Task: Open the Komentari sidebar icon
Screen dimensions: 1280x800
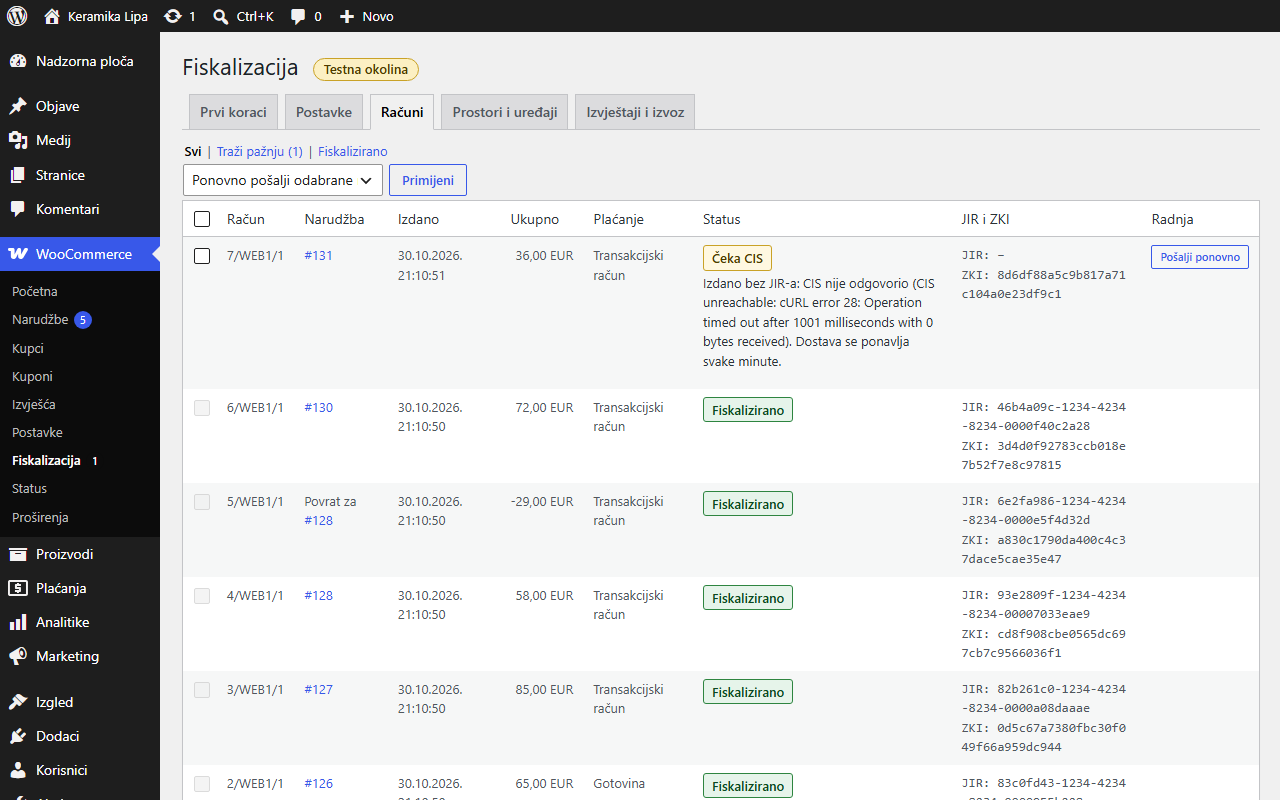Action: click(18, 209)
